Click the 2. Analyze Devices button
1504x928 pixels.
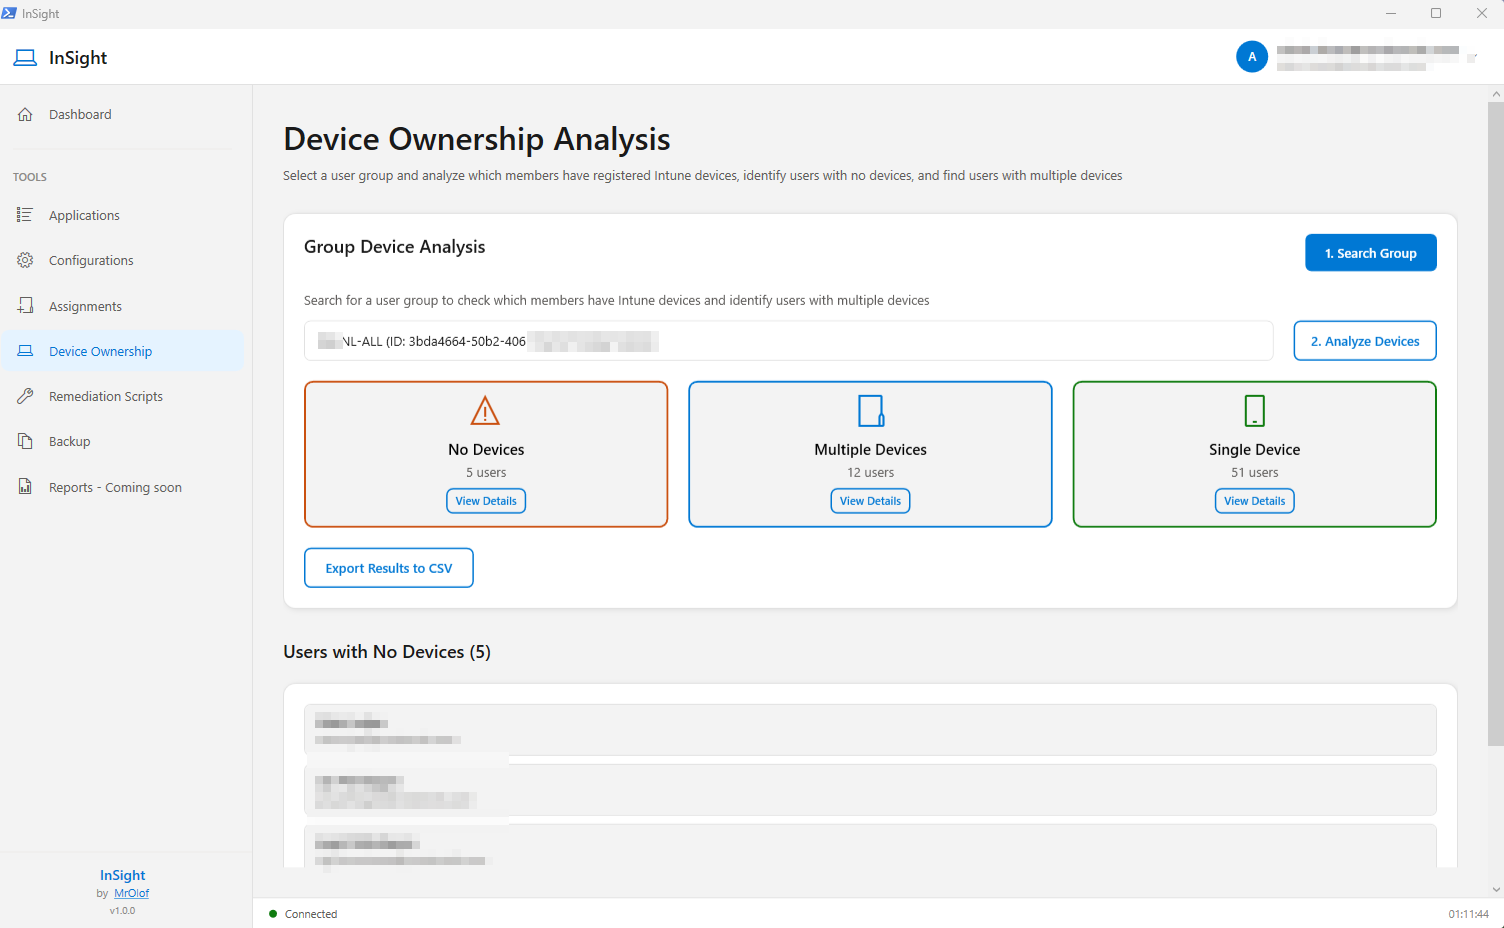1365,341
